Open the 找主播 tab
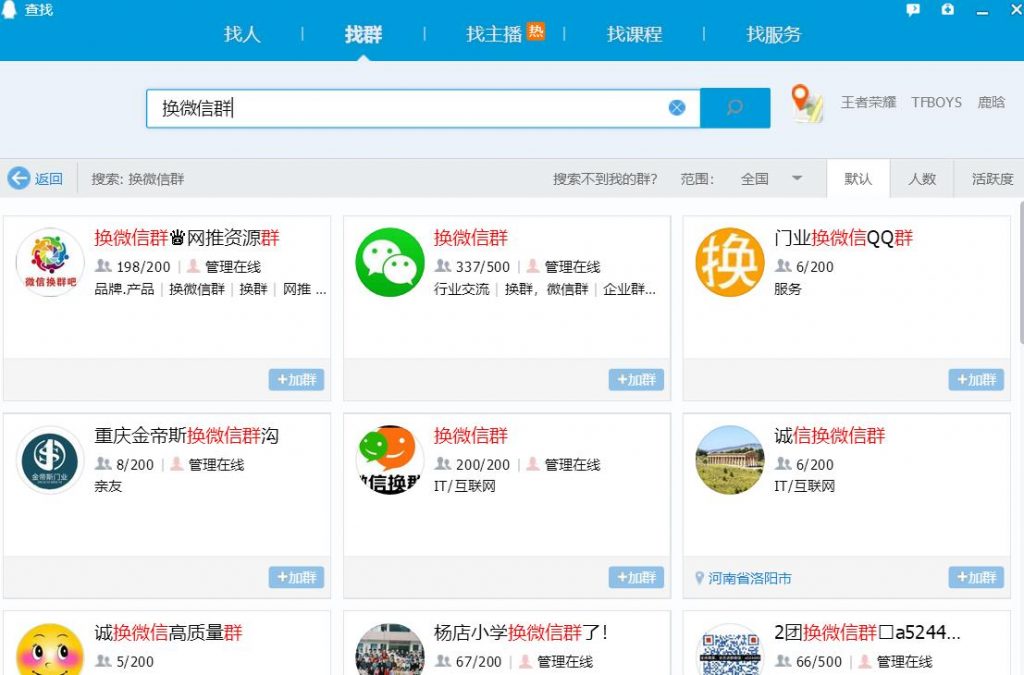The height and width of the screenshot is (675, 1024). point(494,34)
